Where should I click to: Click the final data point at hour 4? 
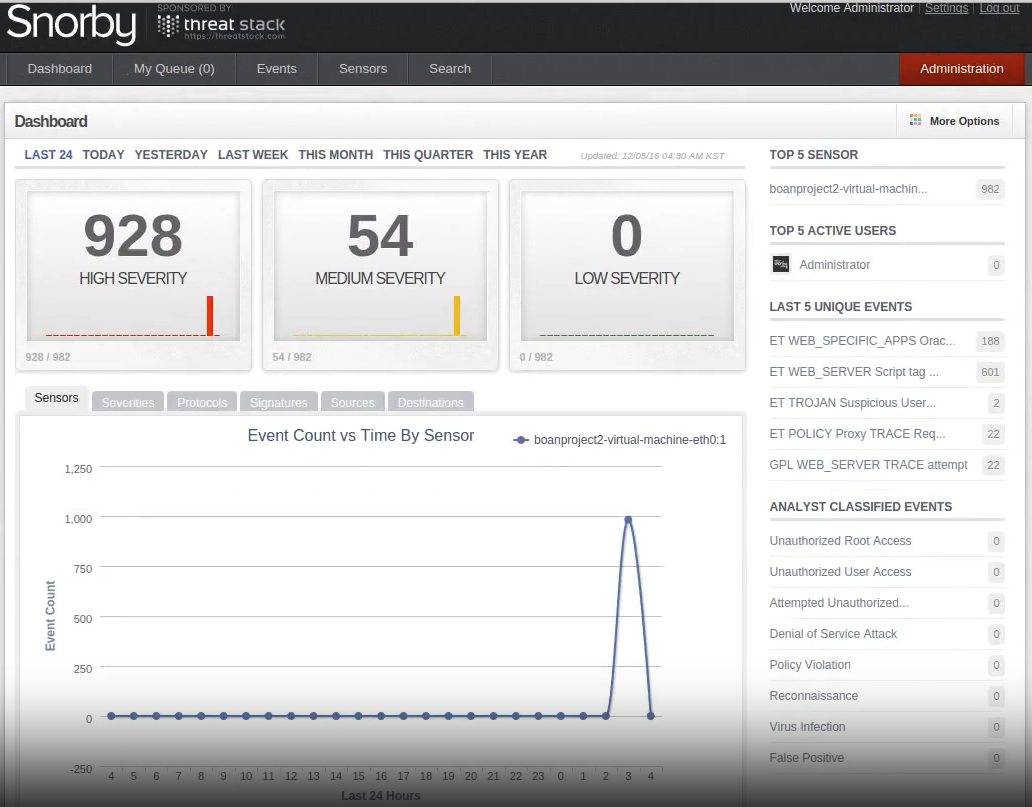(650, 716)
